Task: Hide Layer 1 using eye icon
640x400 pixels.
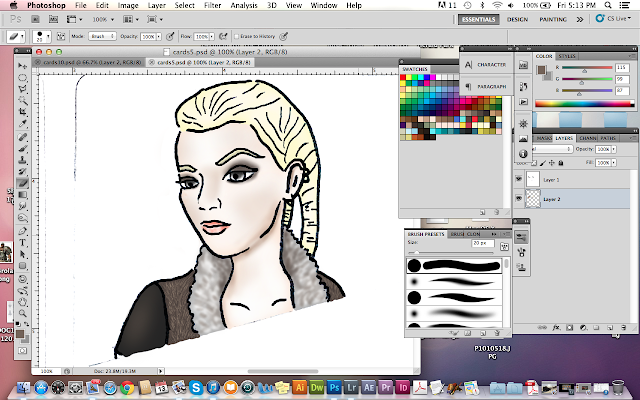Action: 519,179
